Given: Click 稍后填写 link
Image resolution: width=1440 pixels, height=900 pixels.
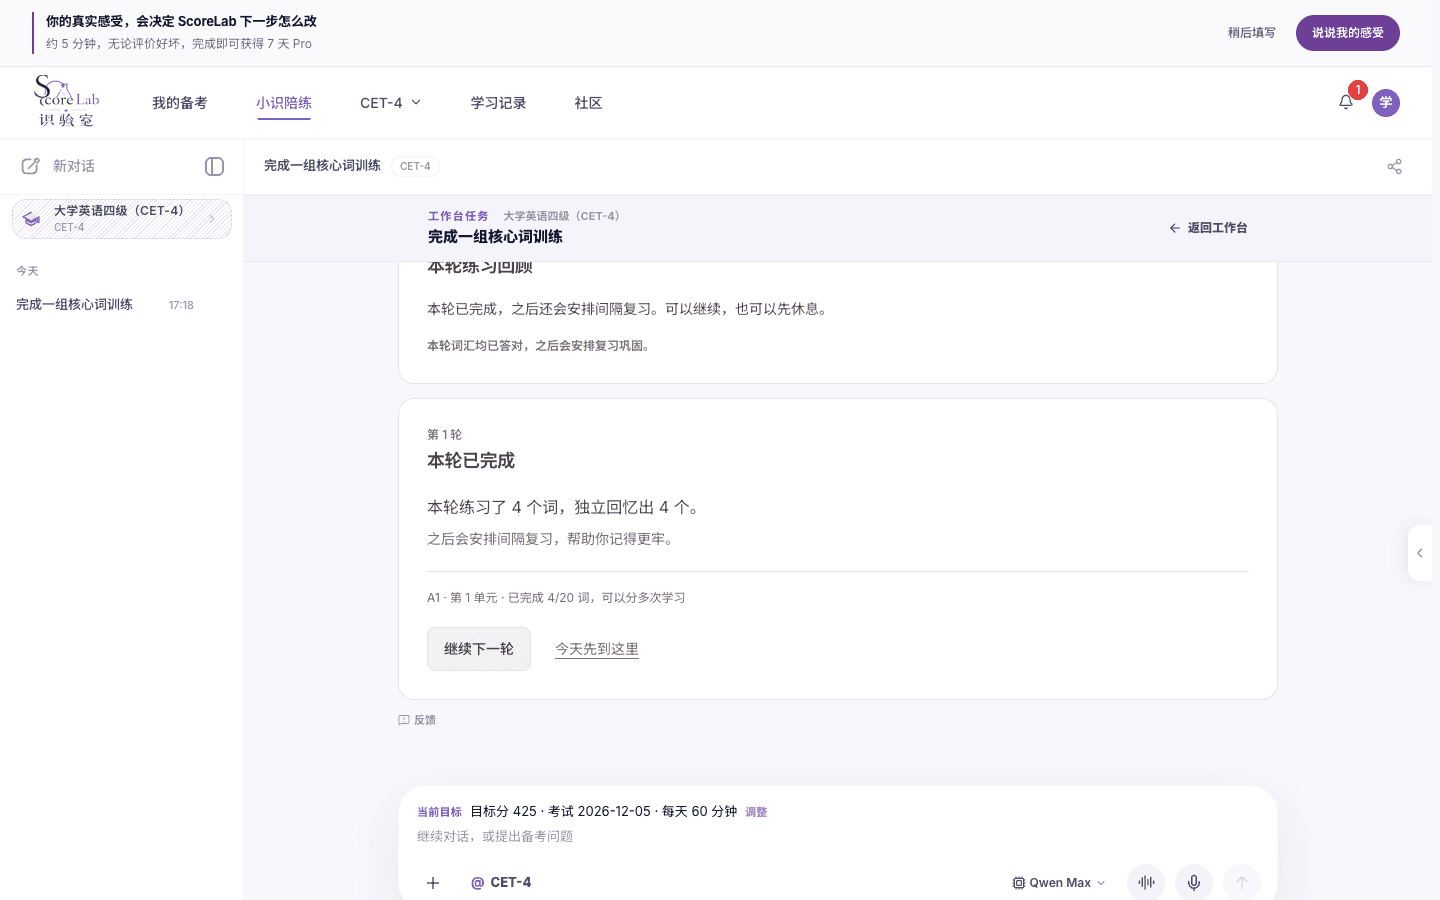Looking at the screenshot, I should tap(1252, 33).
